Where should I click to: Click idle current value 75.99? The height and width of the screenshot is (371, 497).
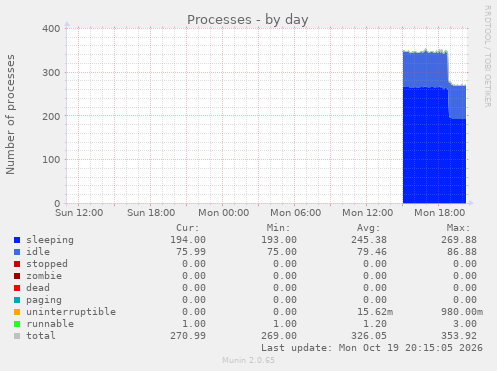(191, 252)
